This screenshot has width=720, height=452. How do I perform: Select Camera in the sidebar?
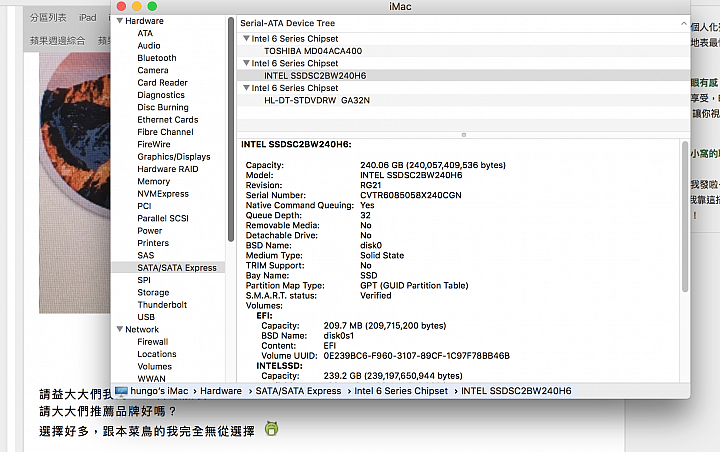pos(153,70)
